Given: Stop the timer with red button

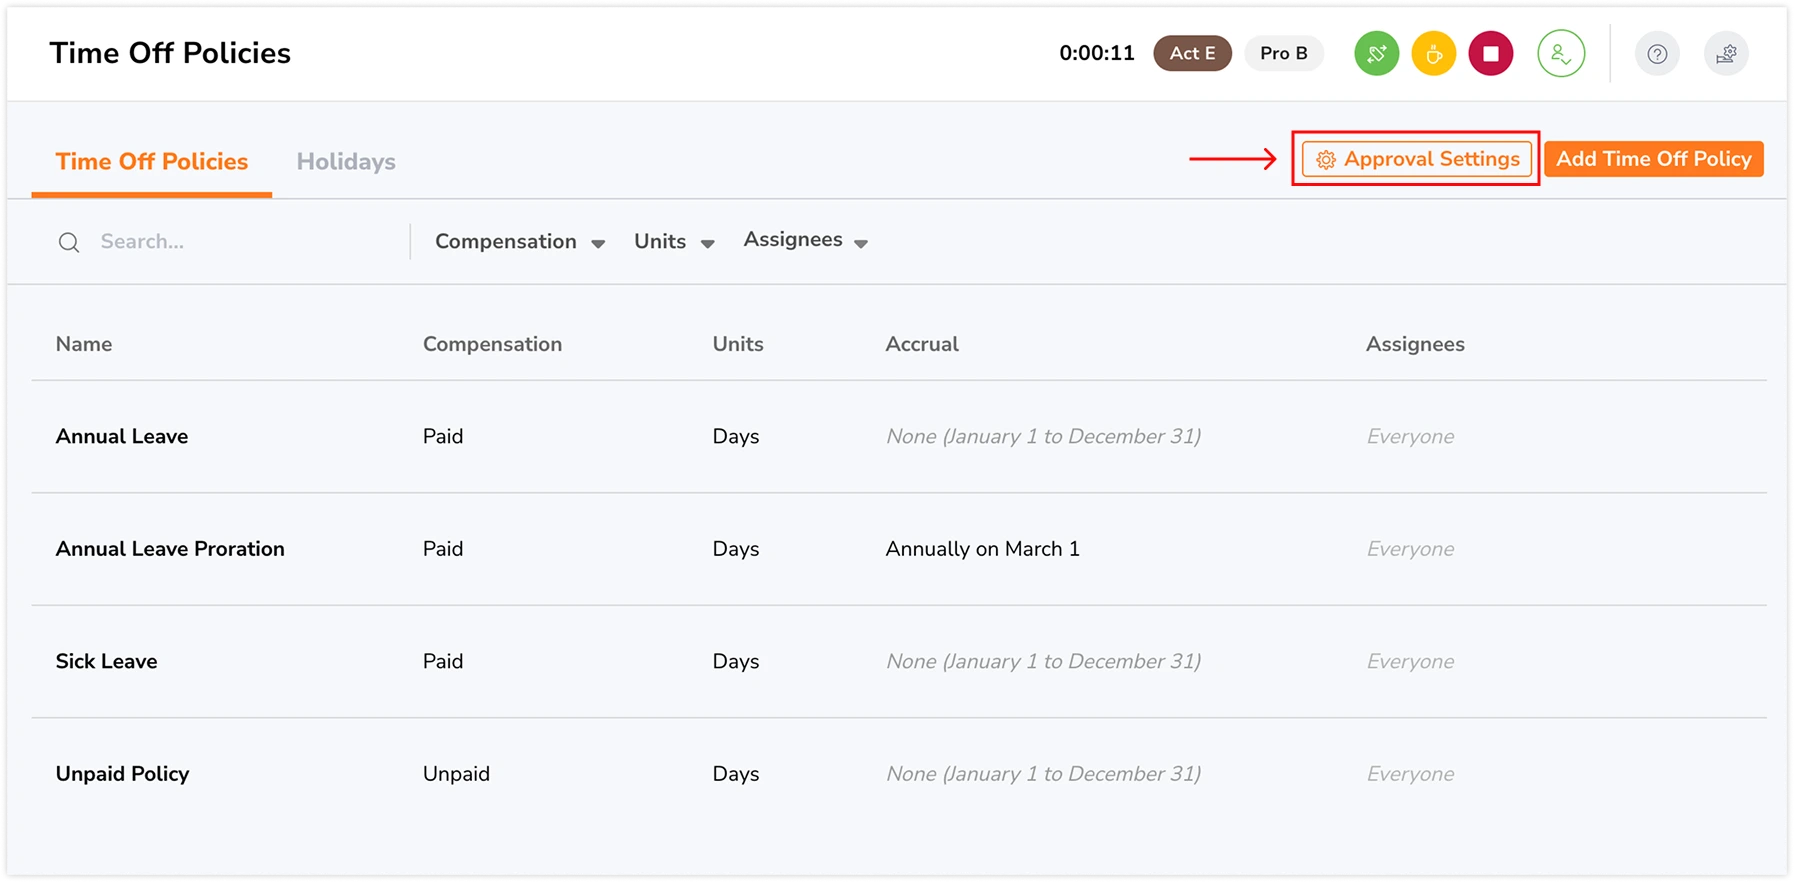Looking at the screenshot, I should pos(1490,54).
